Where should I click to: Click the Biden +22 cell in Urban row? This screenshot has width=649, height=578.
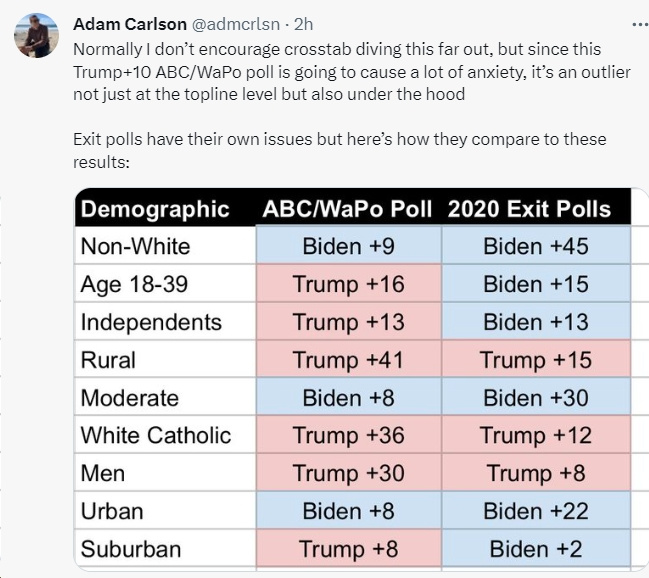click(x=535, y=511)
